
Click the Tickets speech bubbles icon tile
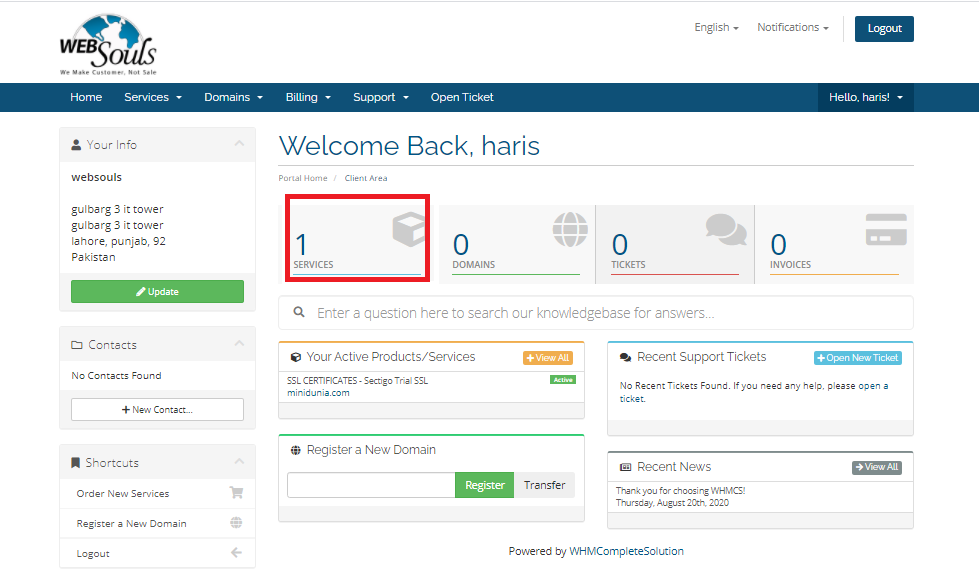[x=725, y=229]
